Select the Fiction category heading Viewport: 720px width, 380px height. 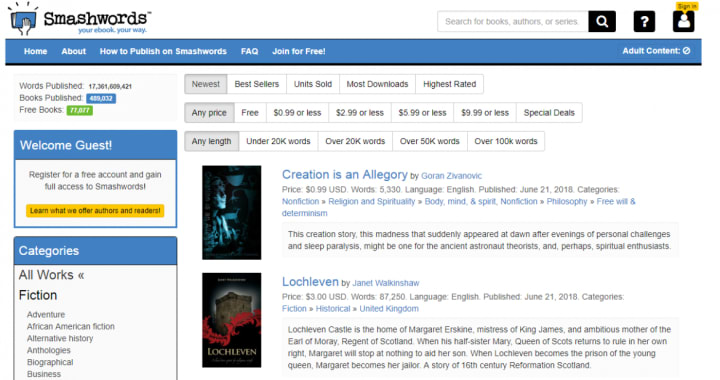click(38, 295)
